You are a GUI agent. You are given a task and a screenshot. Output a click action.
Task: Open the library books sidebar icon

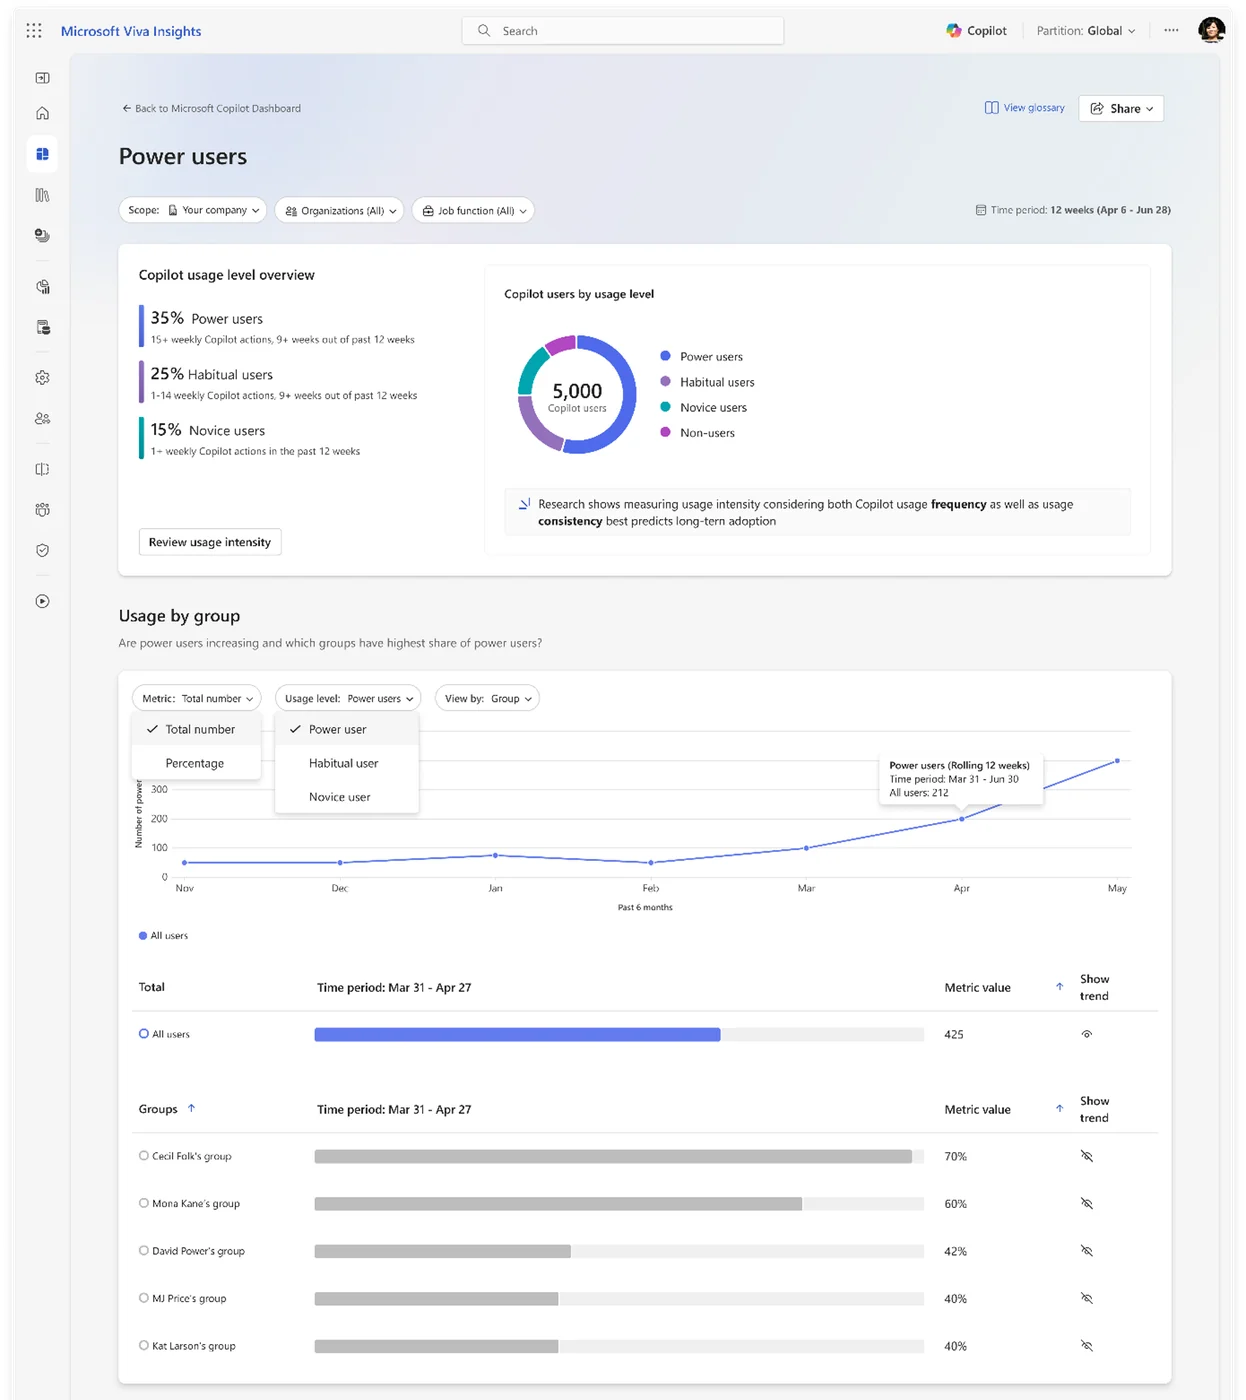click(x=42, y=195)
